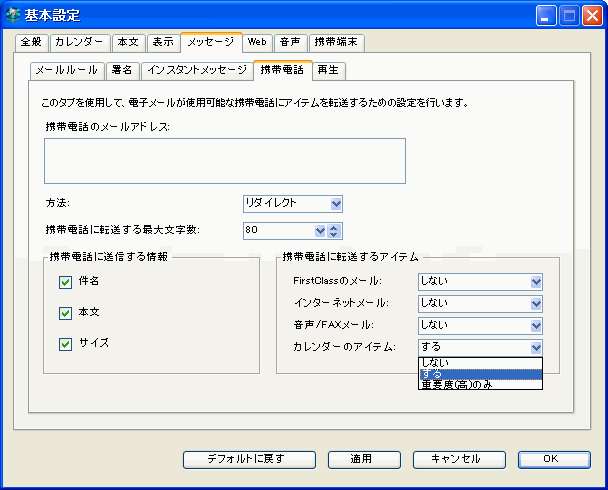The image size is (608, 490).
Task: Toggle the サイズ checkbox
Action: [x=66, y=343]
